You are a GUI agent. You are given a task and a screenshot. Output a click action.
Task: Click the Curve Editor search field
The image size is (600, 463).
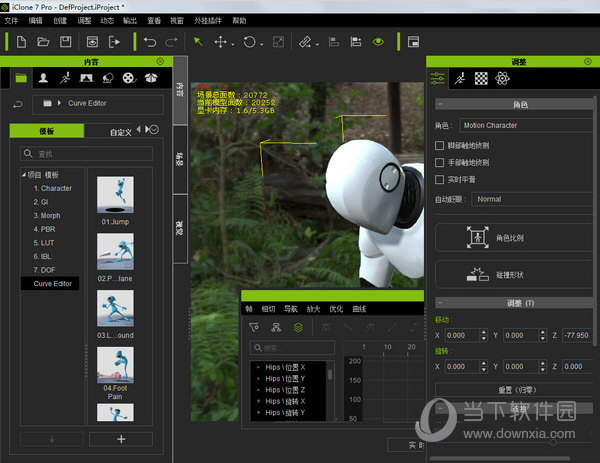(292, 348)
